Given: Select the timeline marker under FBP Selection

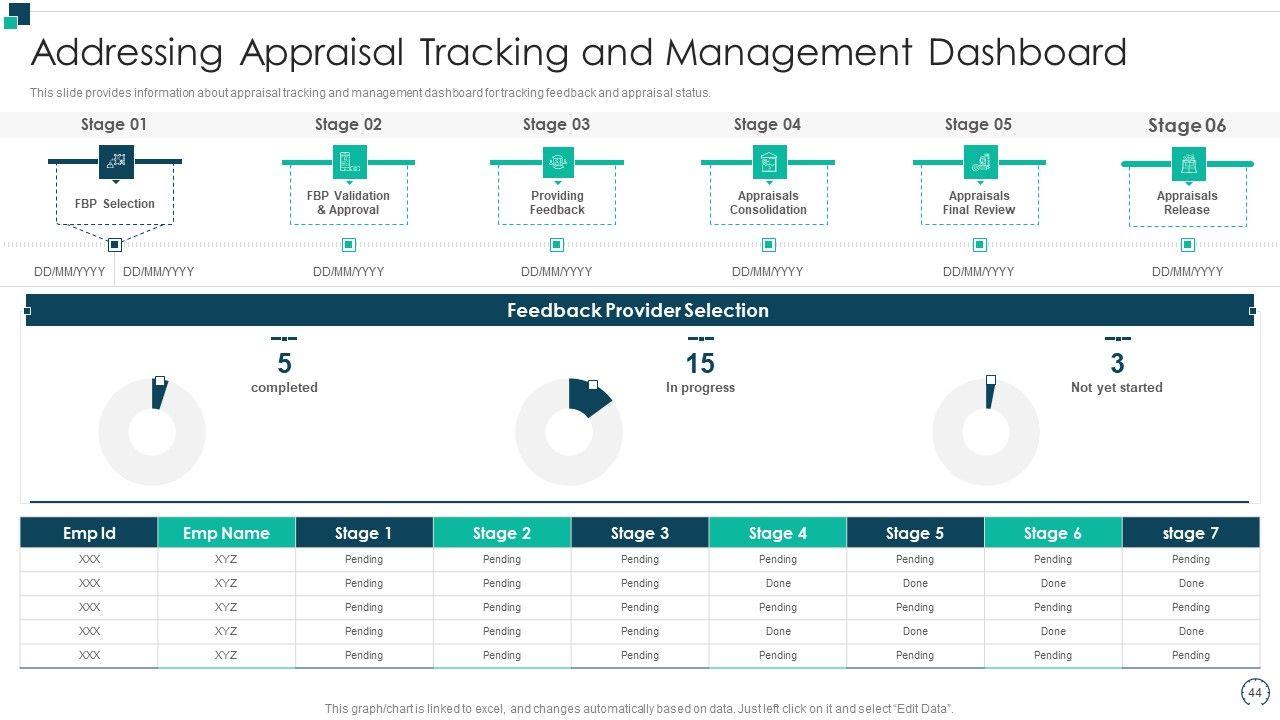Looking at the screenshot, I should (x=115, y=245).
